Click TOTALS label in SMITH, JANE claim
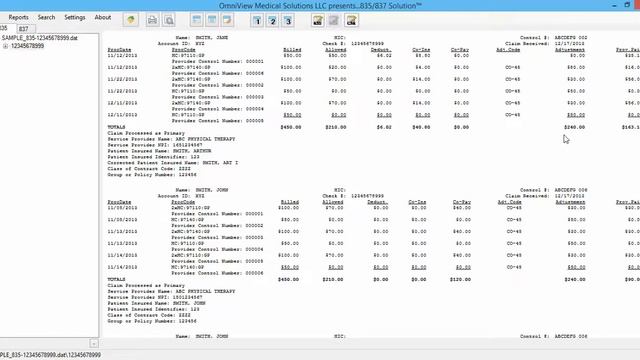The height and width of the screenshot is (360, 640). coord(116,127)
